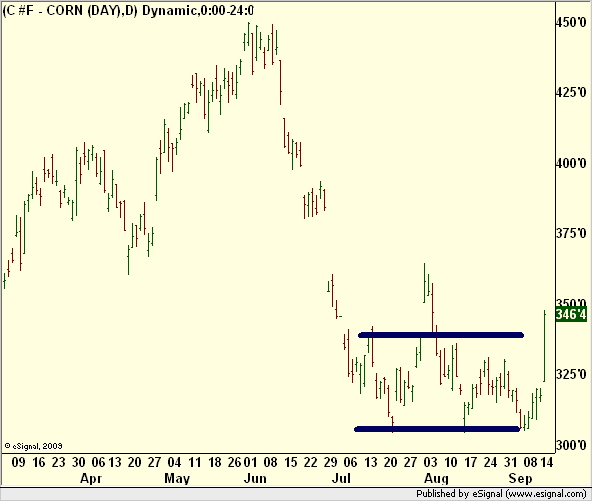
Task: Select the current price label 346'4
Action: [571, 314]
